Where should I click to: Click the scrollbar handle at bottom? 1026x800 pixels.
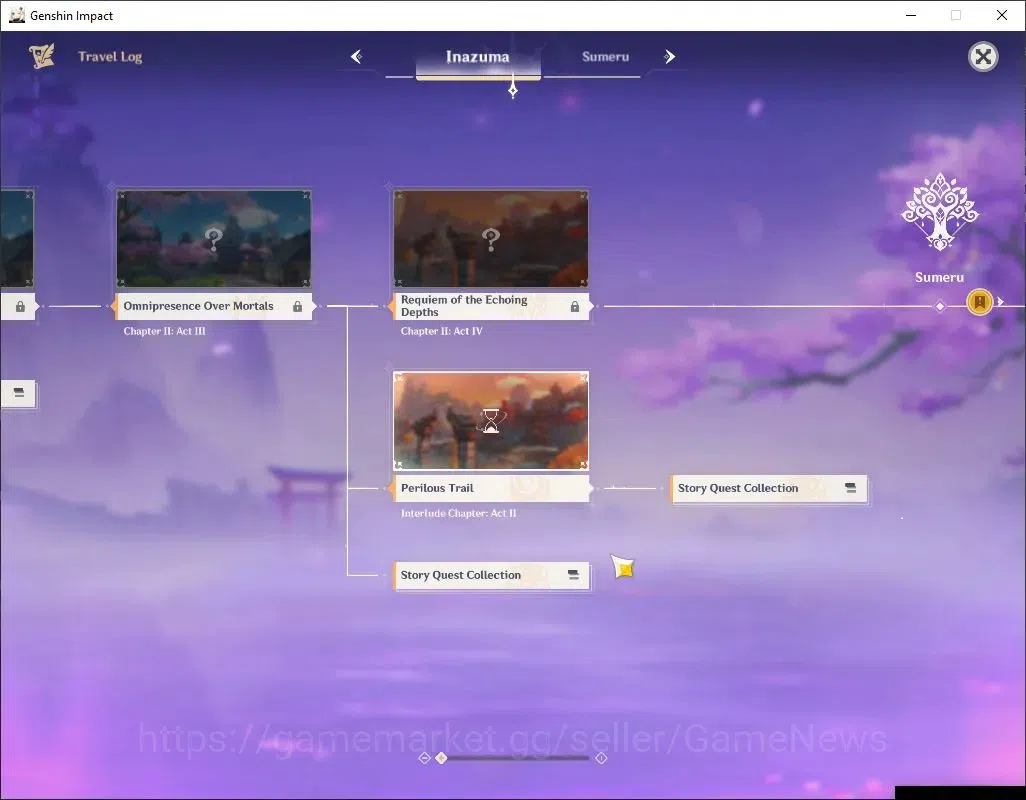442,757
